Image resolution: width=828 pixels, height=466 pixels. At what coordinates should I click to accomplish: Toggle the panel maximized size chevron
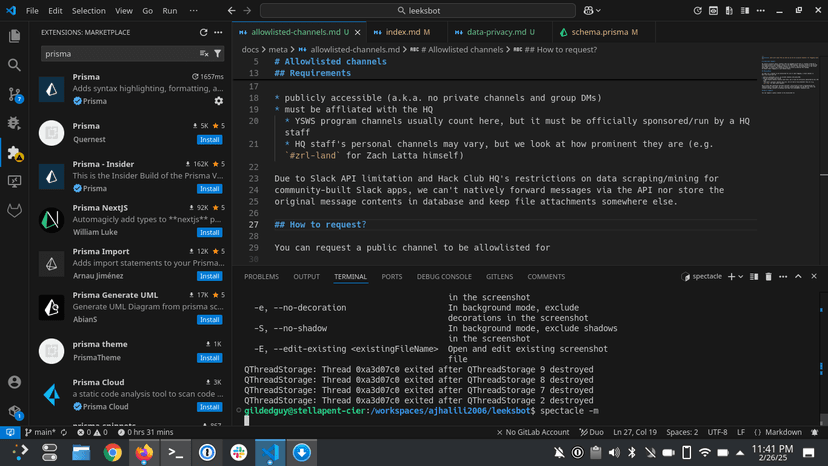point(798,276)
